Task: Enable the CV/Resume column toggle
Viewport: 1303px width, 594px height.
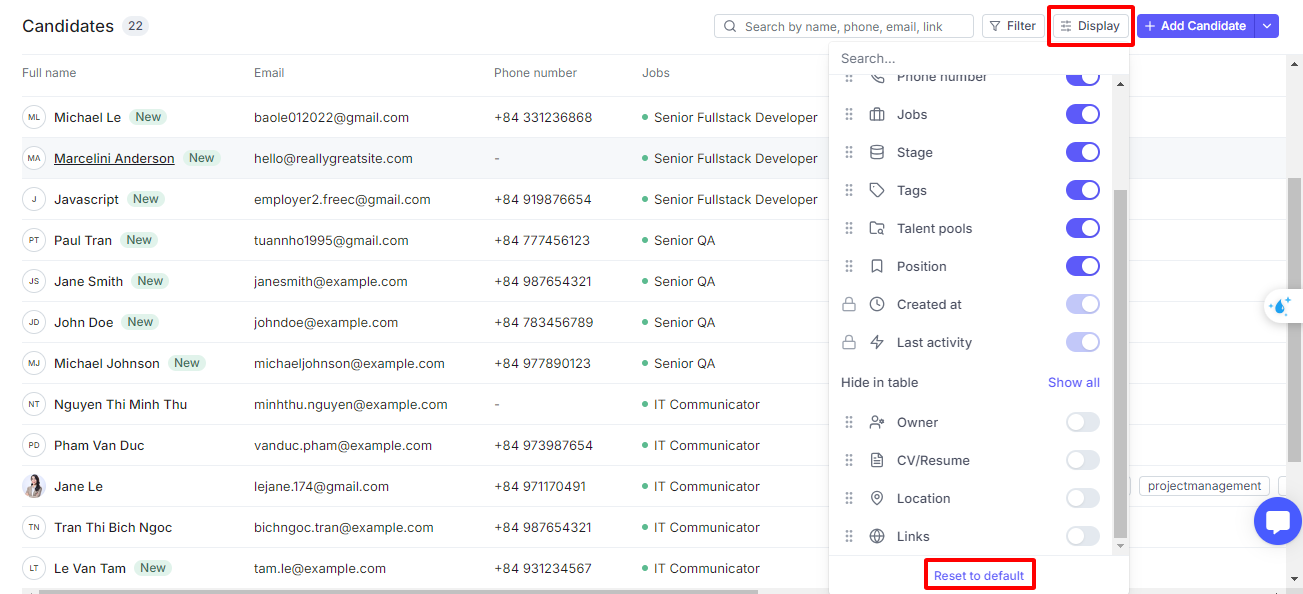Action: 1083,461
